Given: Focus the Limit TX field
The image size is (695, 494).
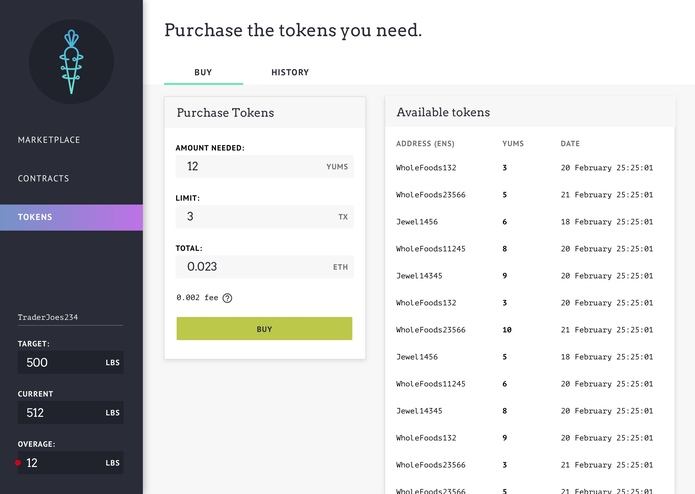Looking at the screenshot, I should 264,217.
